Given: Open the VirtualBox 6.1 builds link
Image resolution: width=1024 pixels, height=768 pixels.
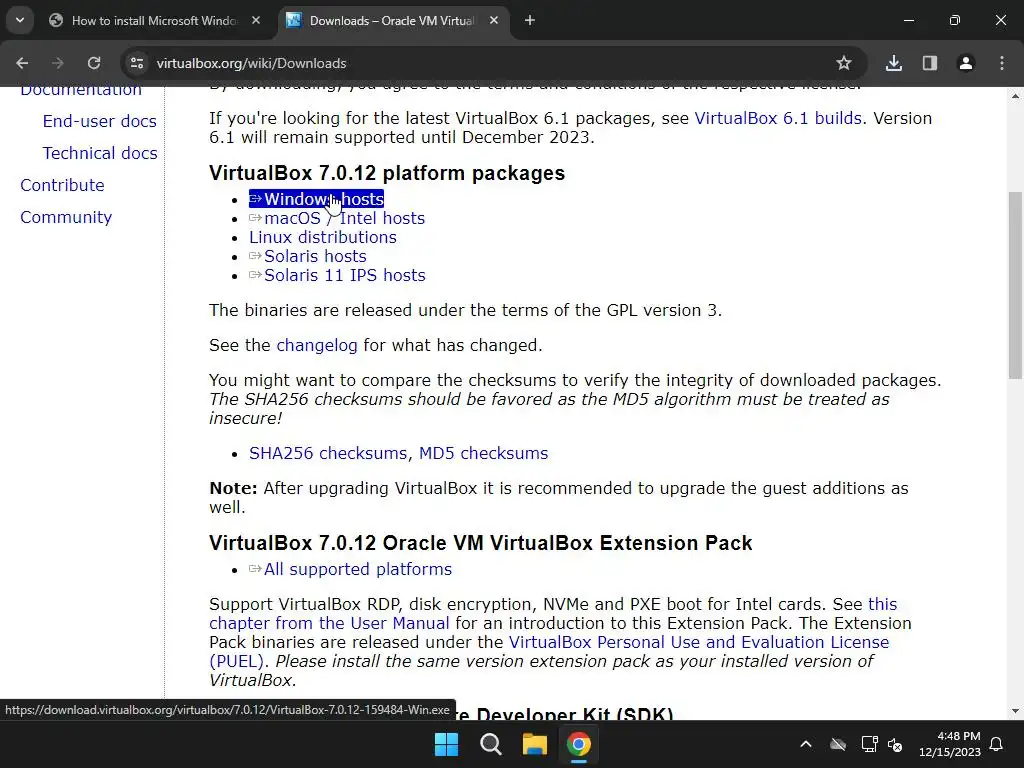Looking at the screenshot, I should point(778,118).
